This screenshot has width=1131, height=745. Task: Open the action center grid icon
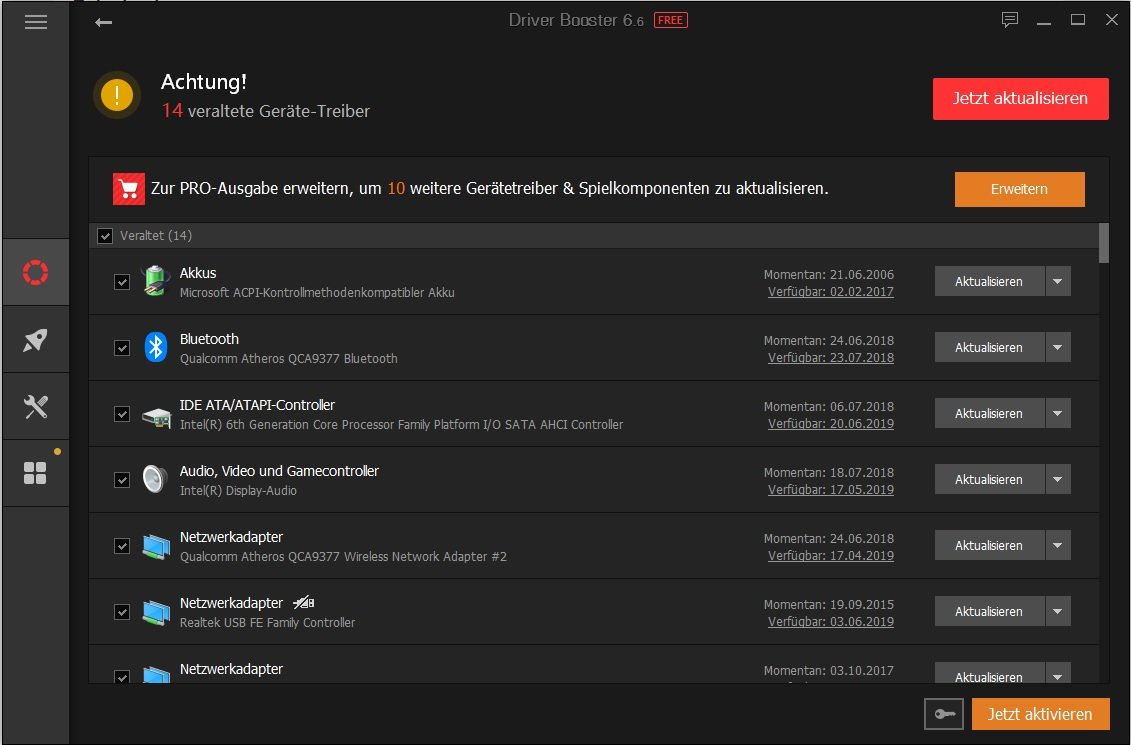pyautogui.click(x=36, y=473)
